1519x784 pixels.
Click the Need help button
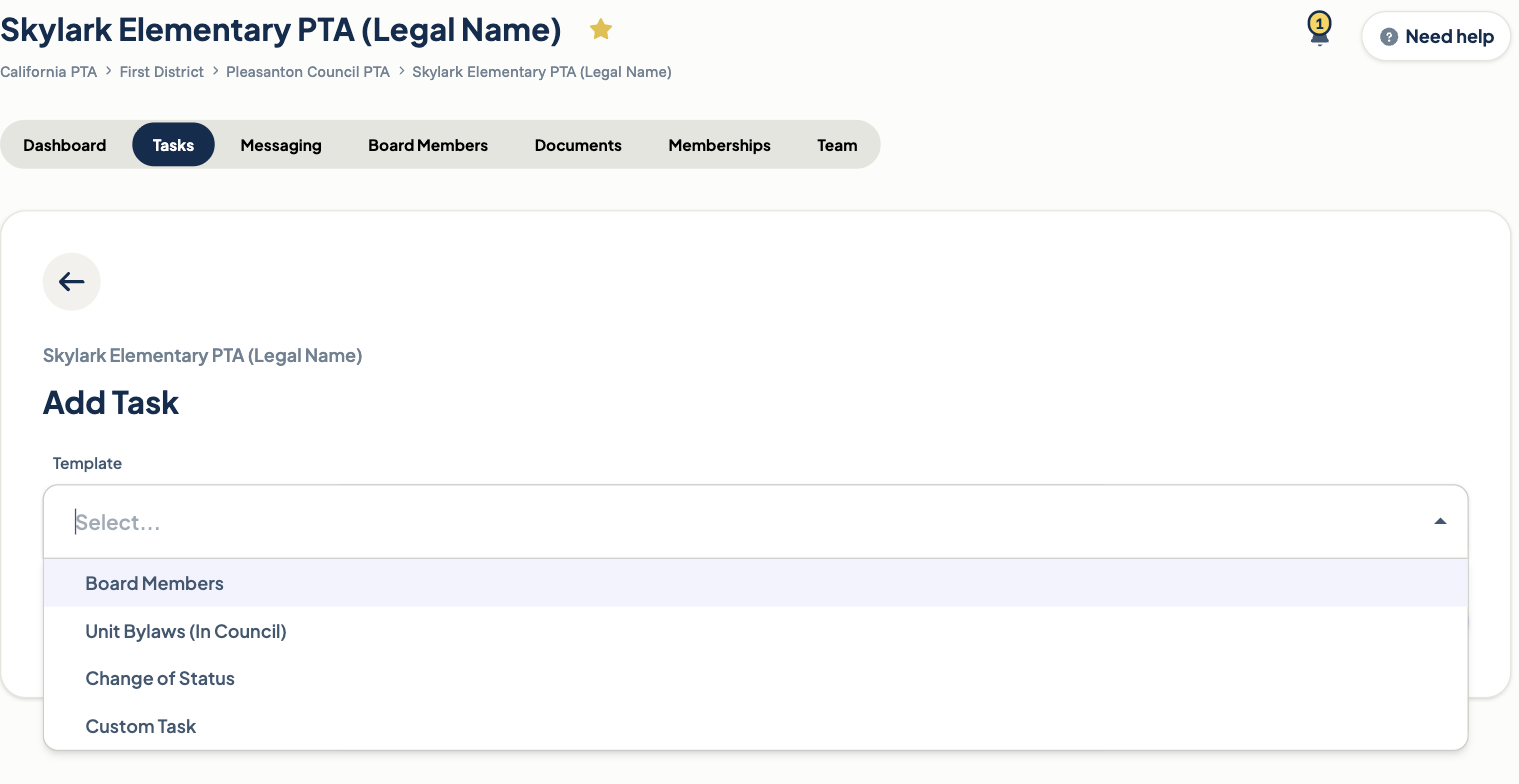pyautogui.click(x=1436, y=37)
